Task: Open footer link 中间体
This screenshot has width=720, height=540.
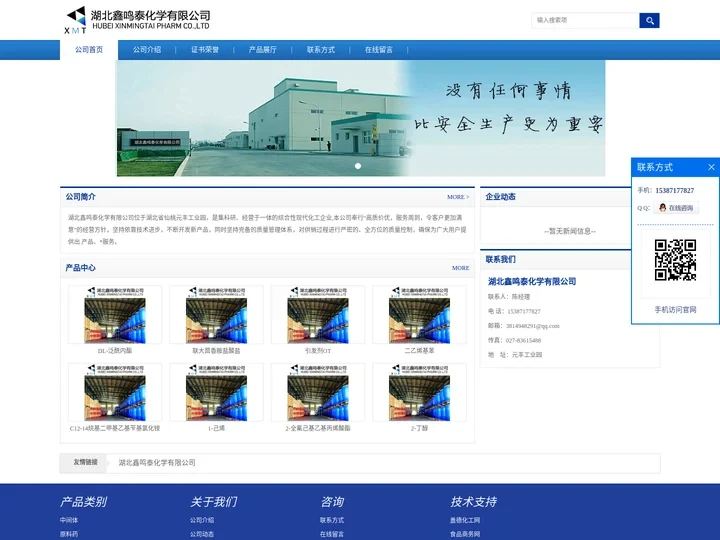Action: tap(69, 520)
